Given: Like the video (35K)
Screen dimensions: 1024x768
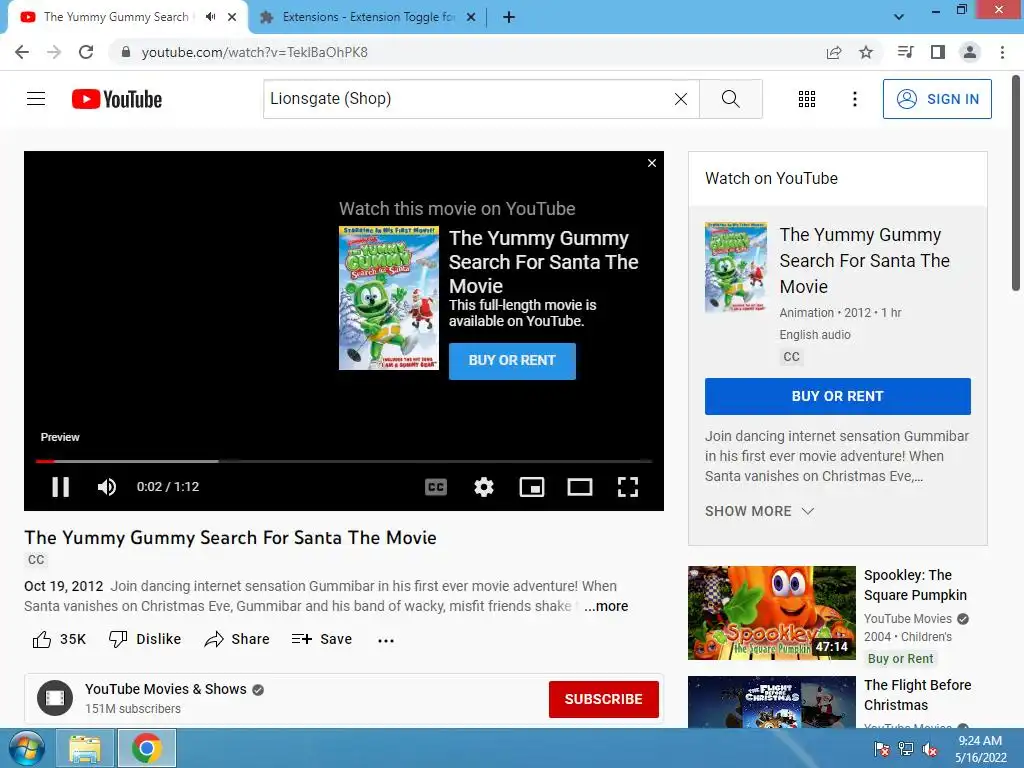Looking at the screenshot, I should pos(59,639).
